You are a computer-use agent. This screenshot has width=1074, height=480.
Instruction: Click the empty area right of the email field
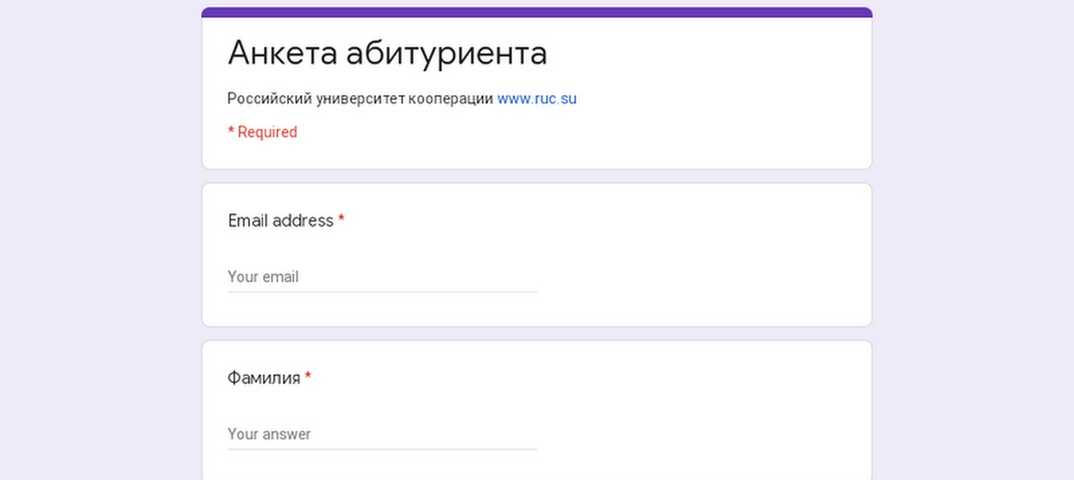coord(700,277)
